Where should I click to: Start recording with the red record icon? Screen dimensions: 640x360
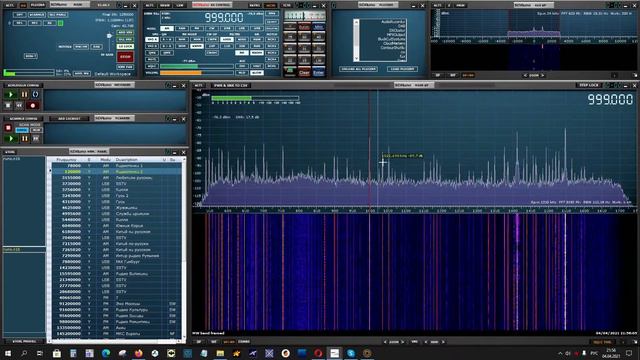point(33,106)
